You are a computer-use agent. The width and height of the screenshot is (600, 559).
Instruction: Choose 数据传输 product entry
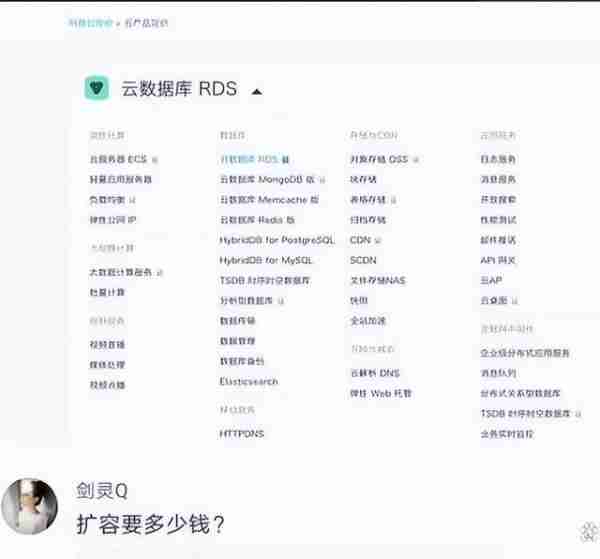[238, 321]
